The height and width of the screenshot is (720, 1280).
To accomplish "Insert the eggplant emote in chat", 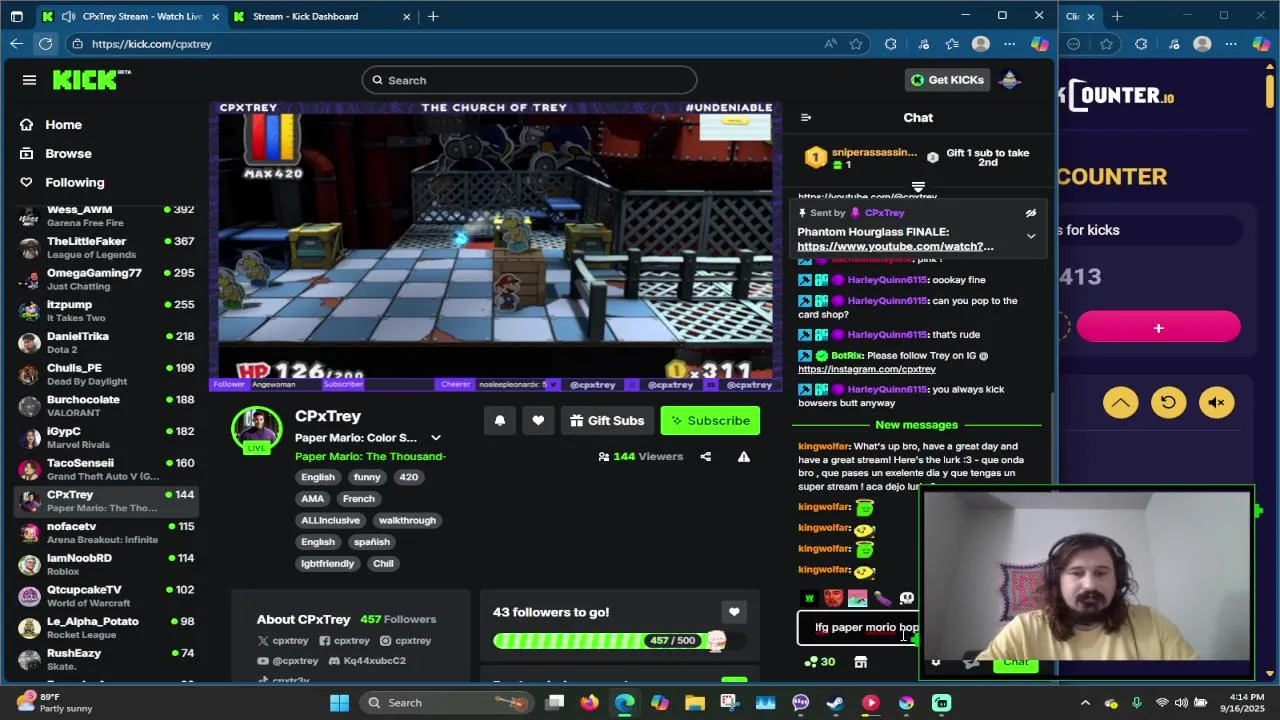I will [882, 598].
